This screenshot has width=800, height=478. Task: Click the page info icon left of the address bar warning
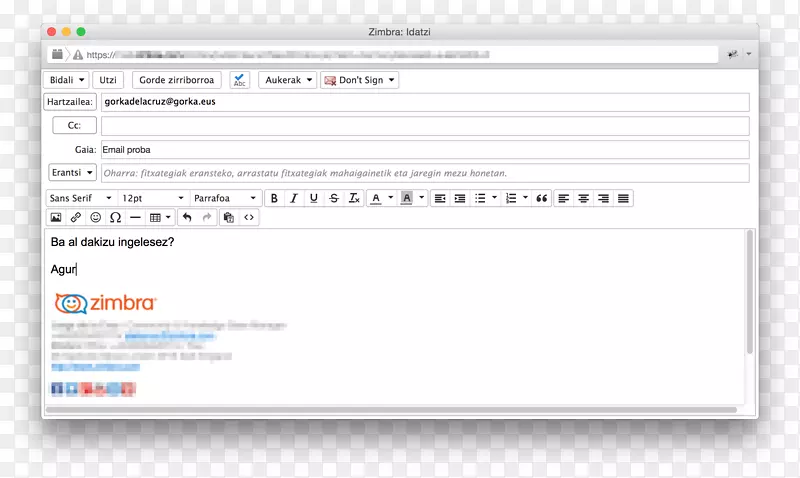click(x=57, y=54)
